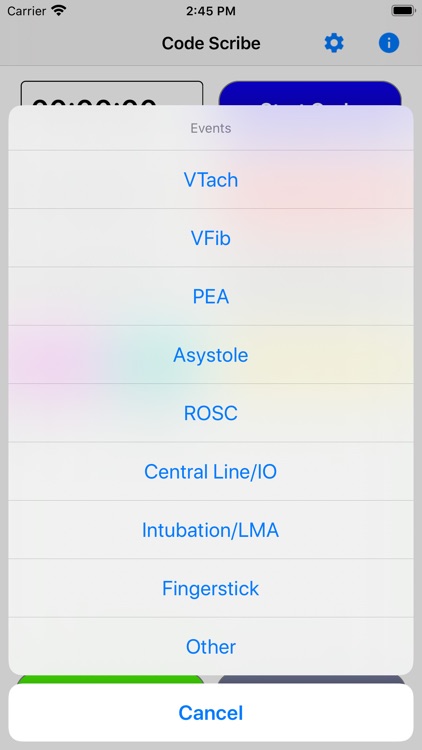Choose Other in the Events sheet

click(x=211, y=646)
